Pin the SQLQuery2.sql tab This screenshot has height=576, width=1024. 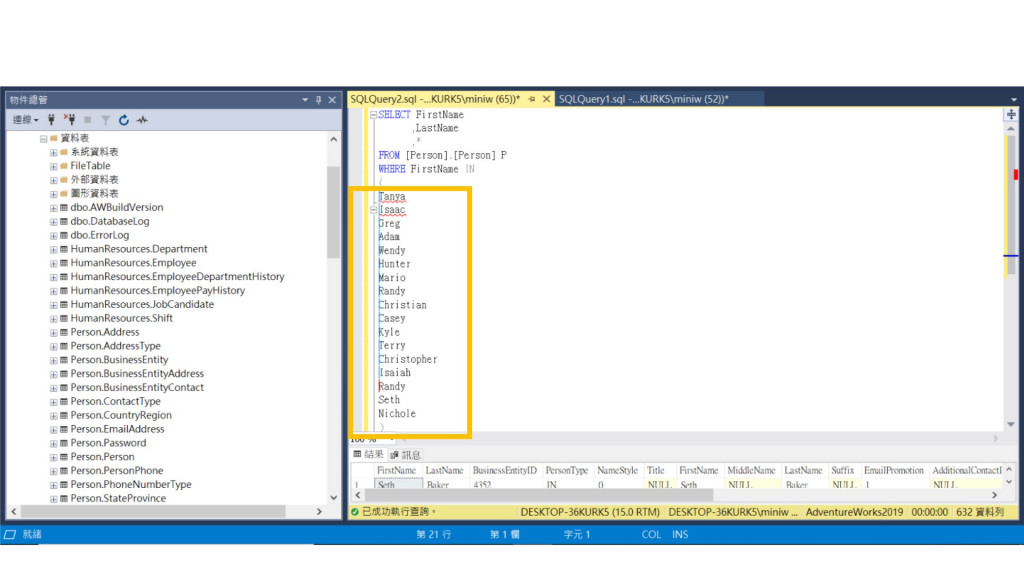(532, 99)
